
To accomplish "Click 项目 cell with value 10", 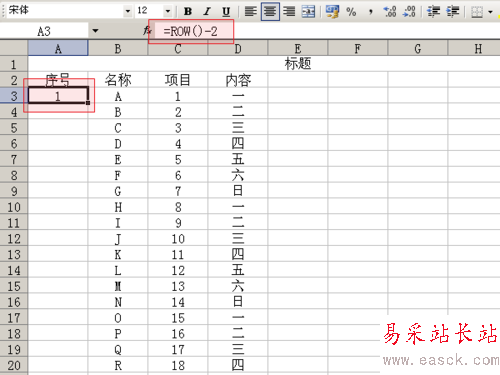I will pyautogui.click(x=178, y=239).
